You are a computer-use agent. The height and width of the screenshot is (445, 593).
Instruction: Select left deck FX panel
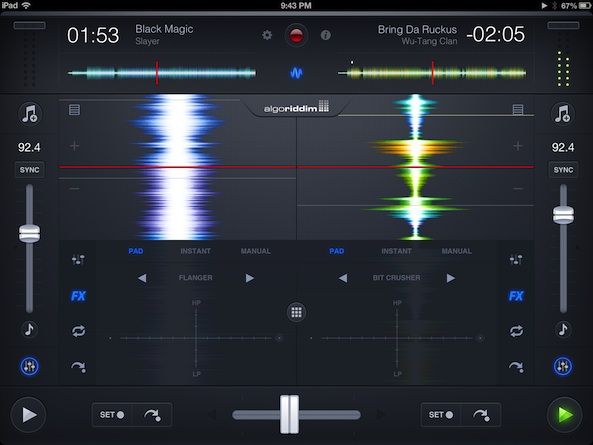pyautogui.click(x=78, y=296)
